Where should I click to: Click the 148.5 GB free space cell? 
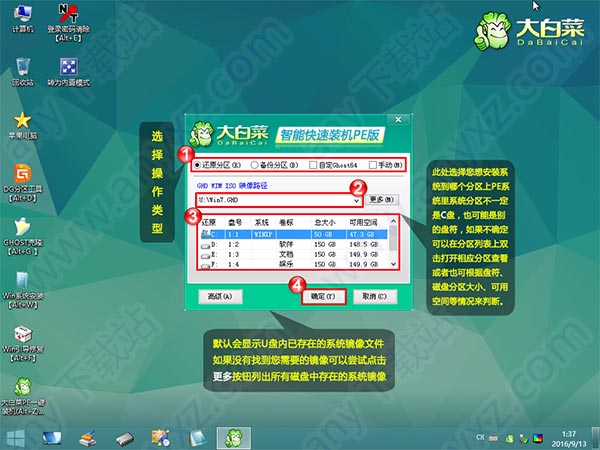pyautogui.click(x=364, y=244)
